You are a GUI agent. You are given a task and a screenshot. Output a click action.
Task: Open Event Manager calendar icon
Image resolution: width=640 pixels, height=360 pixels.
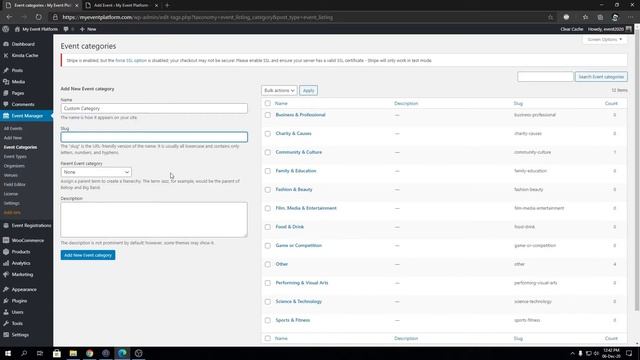(6, 116)
